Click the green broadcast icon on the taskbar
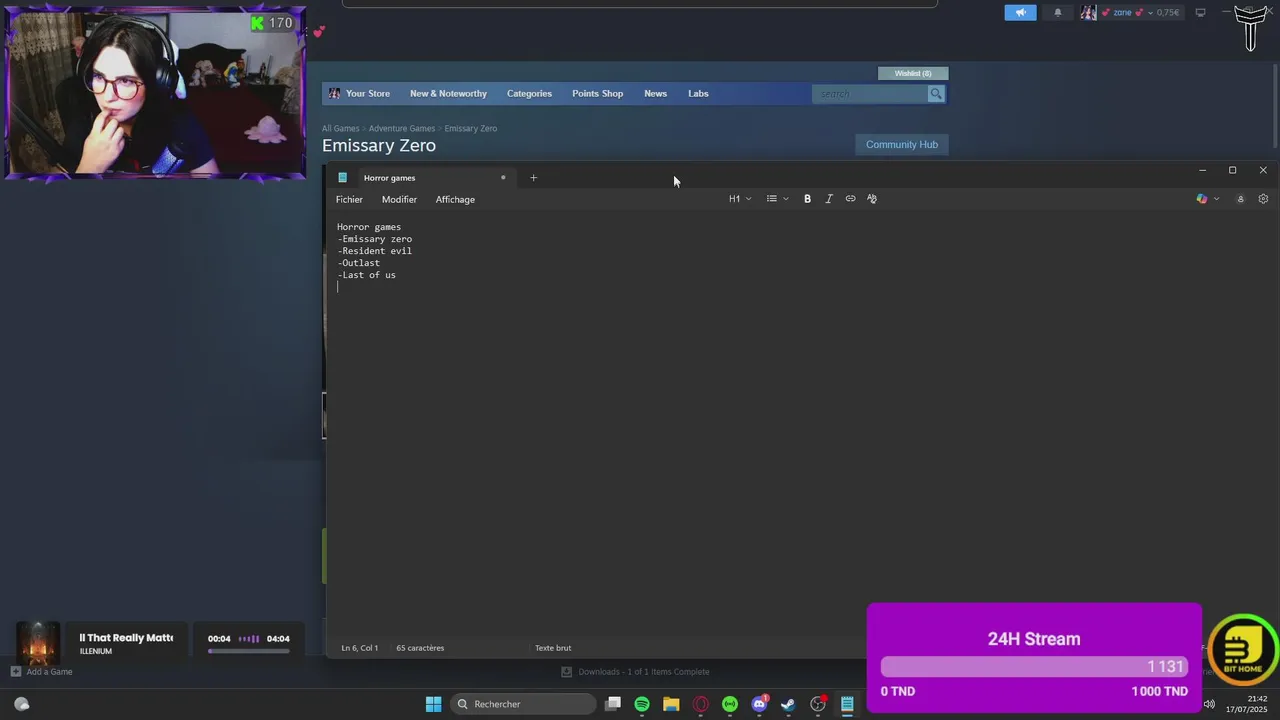The height and width of the screenshot is (720, 1280). (x=730, y=704)
